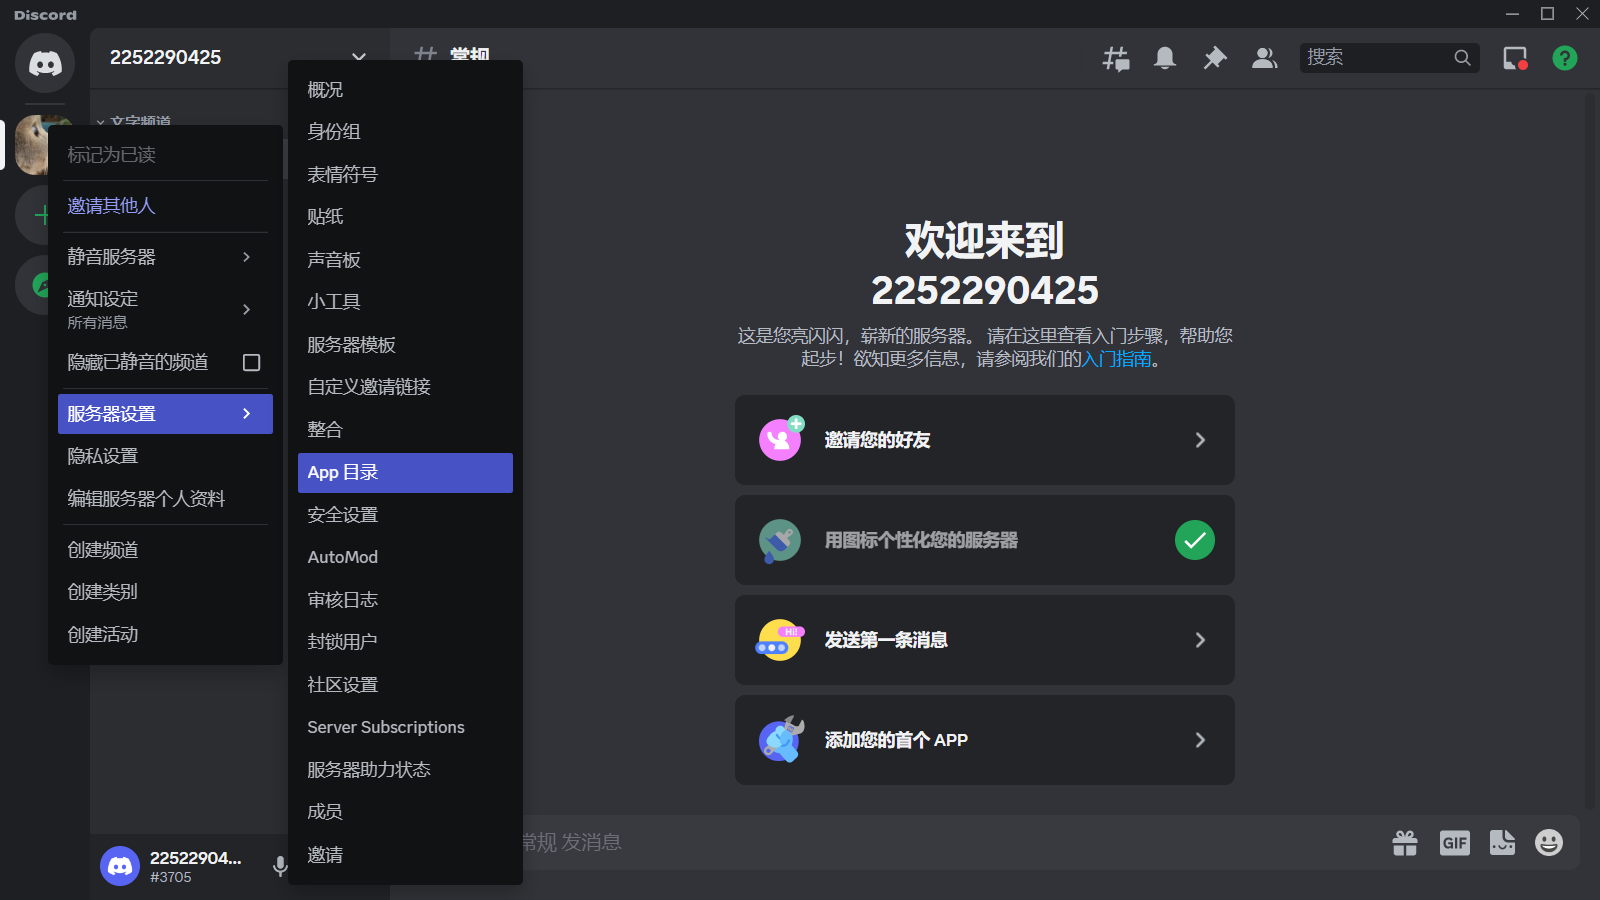Choose 创建频道 from context menu

pos(165,550)
